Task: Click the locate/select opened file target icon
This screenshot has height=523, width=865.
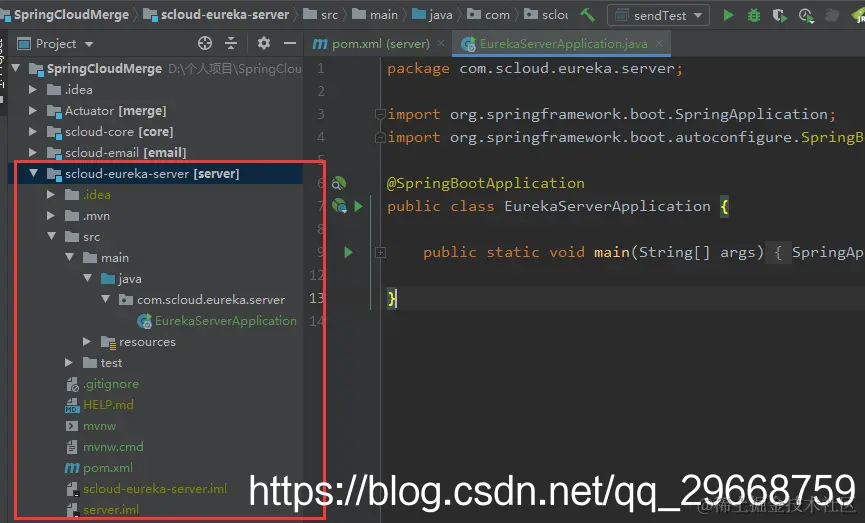Action: 205,43
